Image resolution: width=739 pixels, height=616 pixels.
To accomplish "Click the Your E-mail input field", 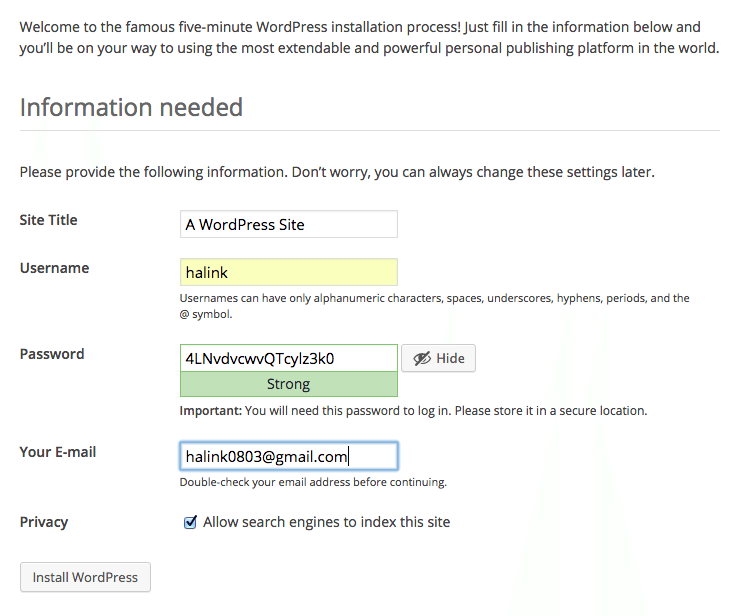I will 288,456.
